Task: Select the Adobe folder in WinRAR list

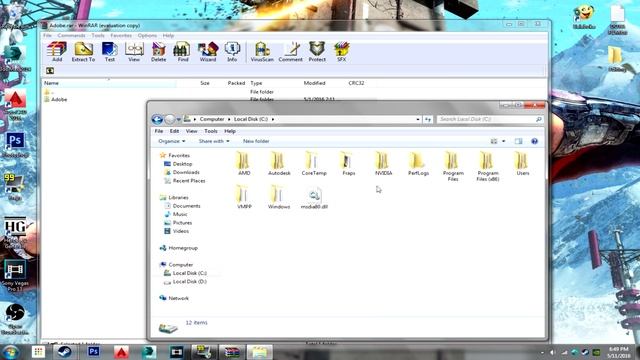Action: [x=56, y=99]
